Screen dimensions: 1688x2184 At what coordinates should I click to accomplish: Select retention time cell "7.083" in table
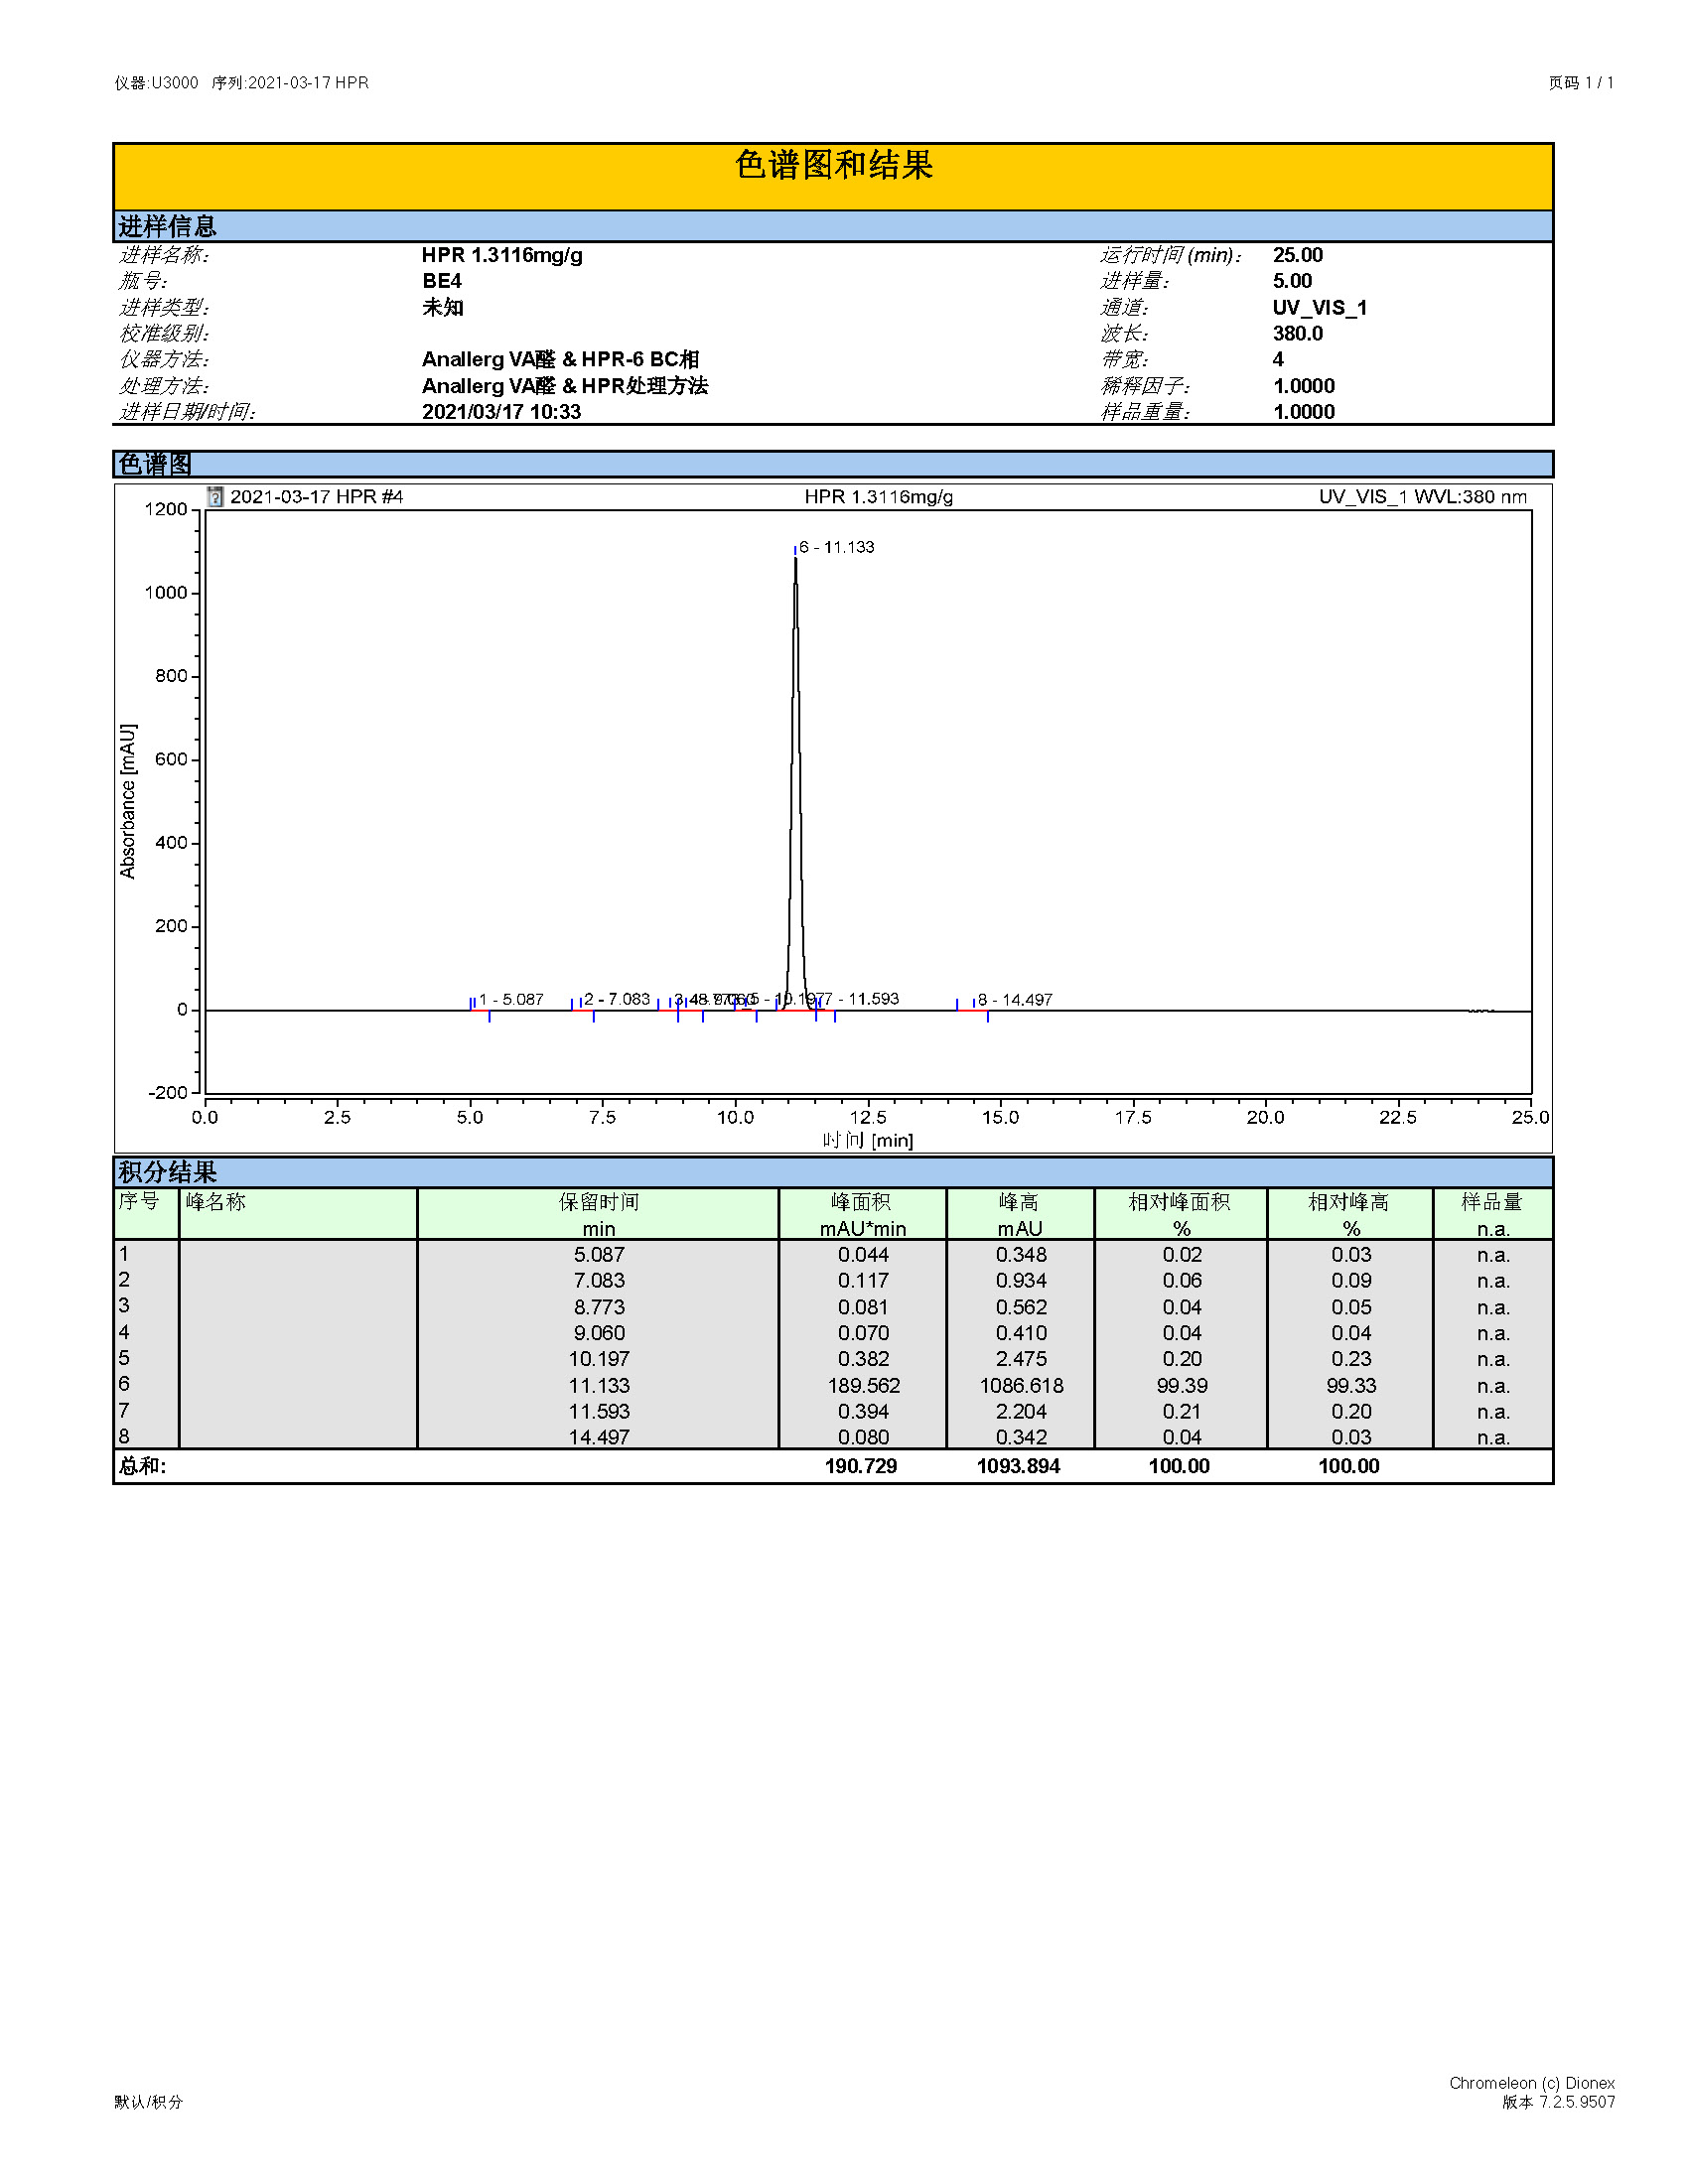599,1281
